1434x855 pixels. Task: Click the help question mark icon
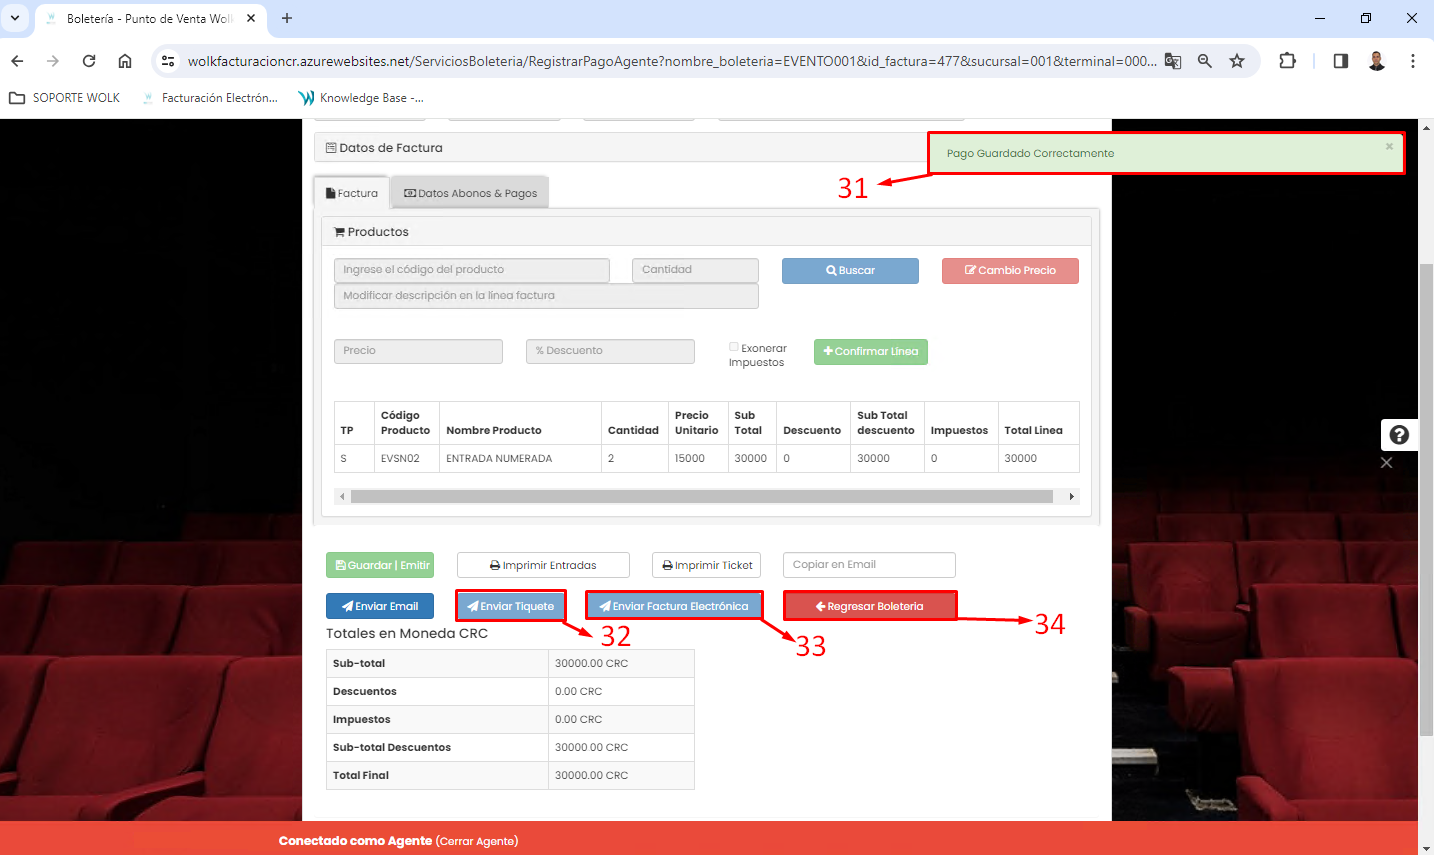click(1400, 435)
